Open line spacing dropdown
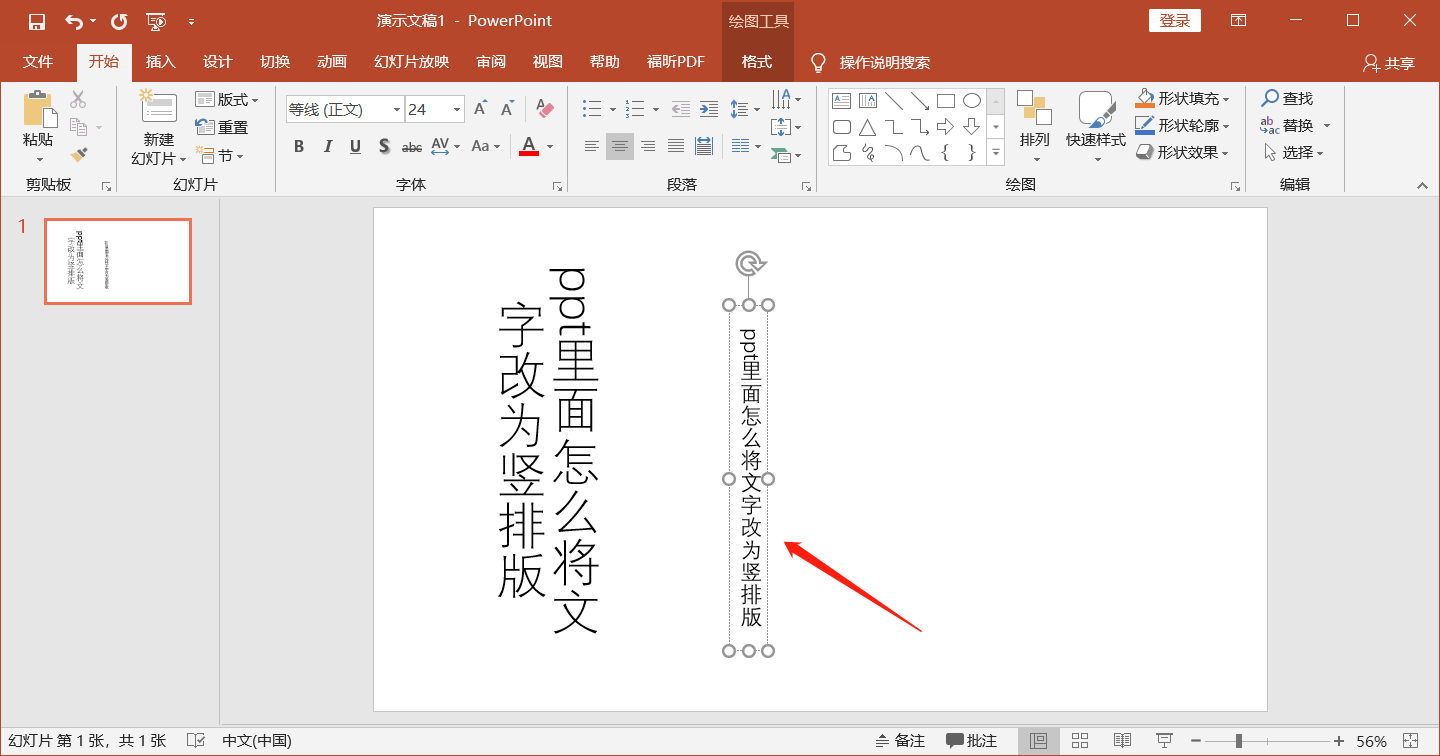 tap(745, 108)
